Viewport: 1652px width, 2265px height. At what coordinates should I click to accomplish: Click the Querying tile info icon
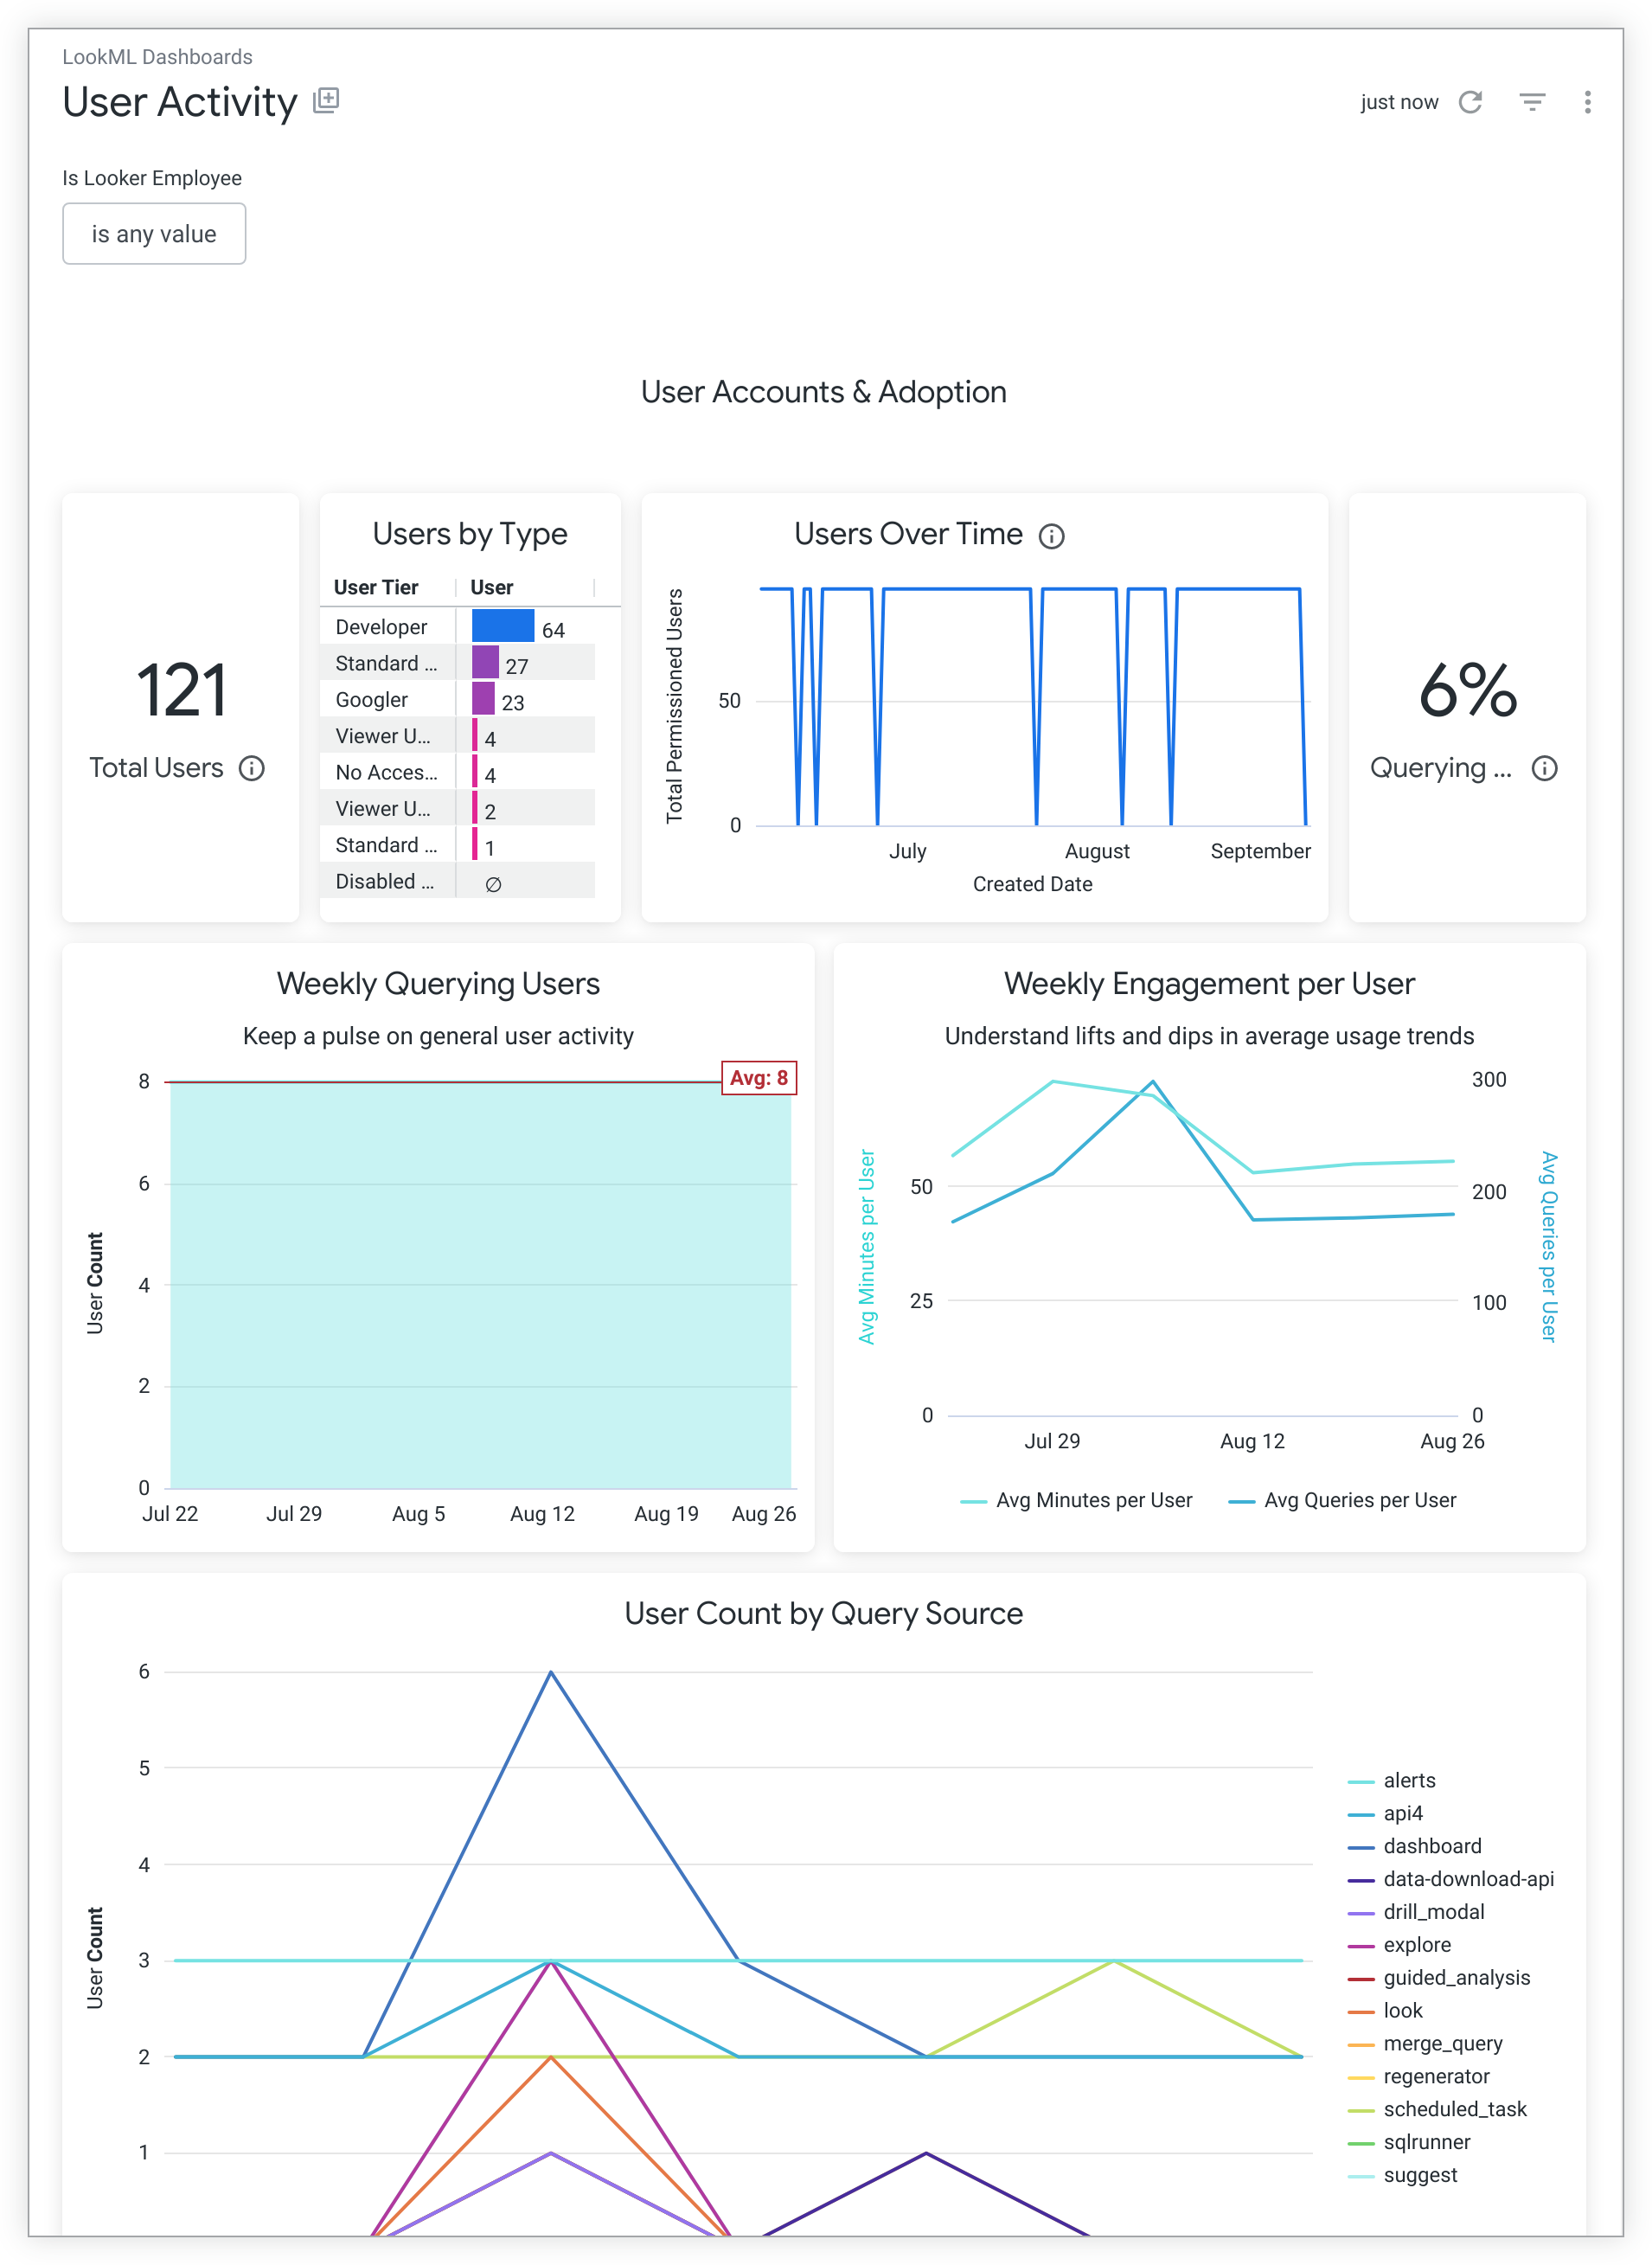(x=1544, y=768)
